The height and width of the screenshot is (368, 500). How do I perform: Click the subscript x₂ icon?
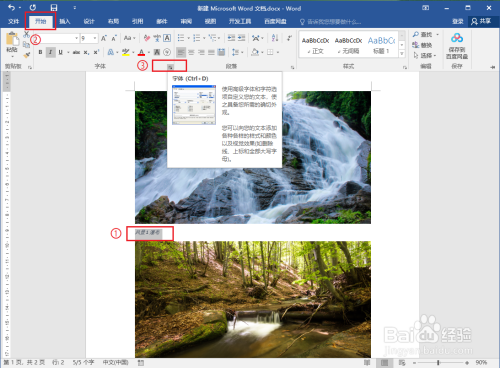(86, 52)
